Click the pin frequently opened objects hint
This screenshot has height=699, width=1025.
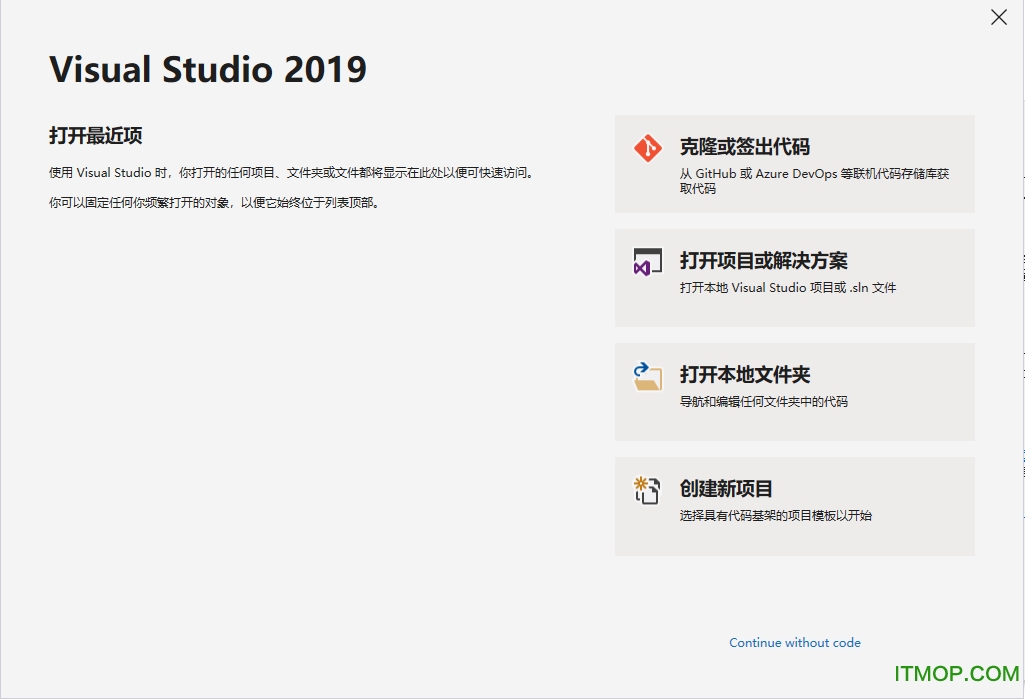(215, 203)
